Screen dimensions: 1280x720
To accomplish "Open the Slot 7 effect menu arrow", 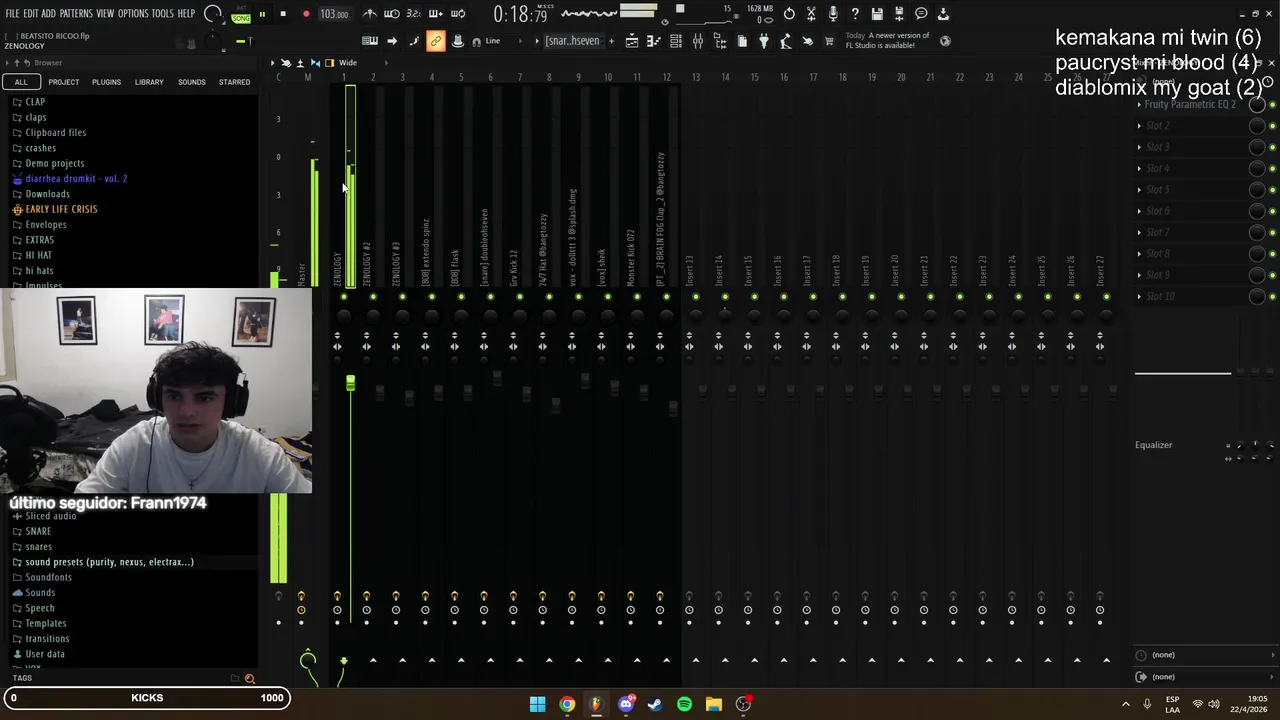I will 1139,232.
